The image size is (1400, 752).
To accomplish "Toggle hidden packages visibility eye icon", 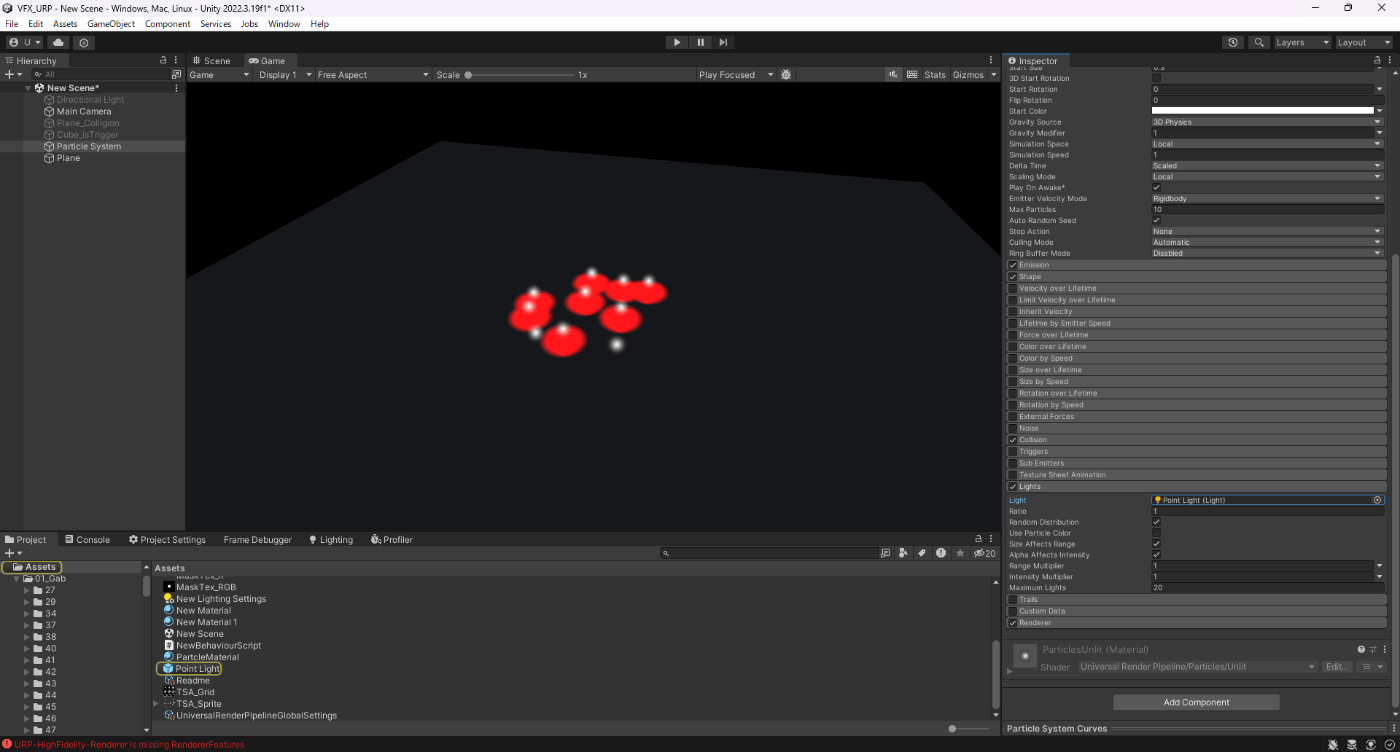I will coord(985,553).
